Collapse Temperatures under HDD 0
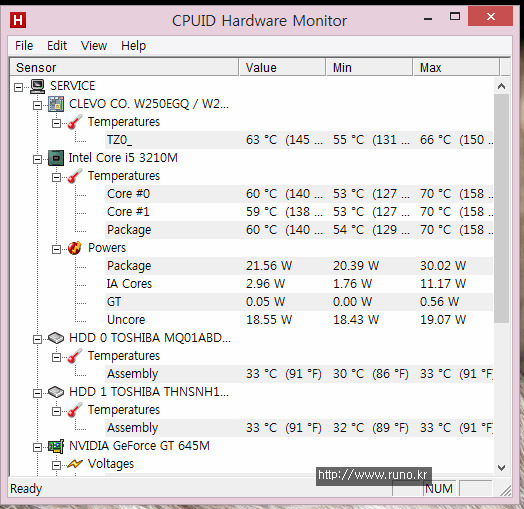 click(x=56, y=357)
